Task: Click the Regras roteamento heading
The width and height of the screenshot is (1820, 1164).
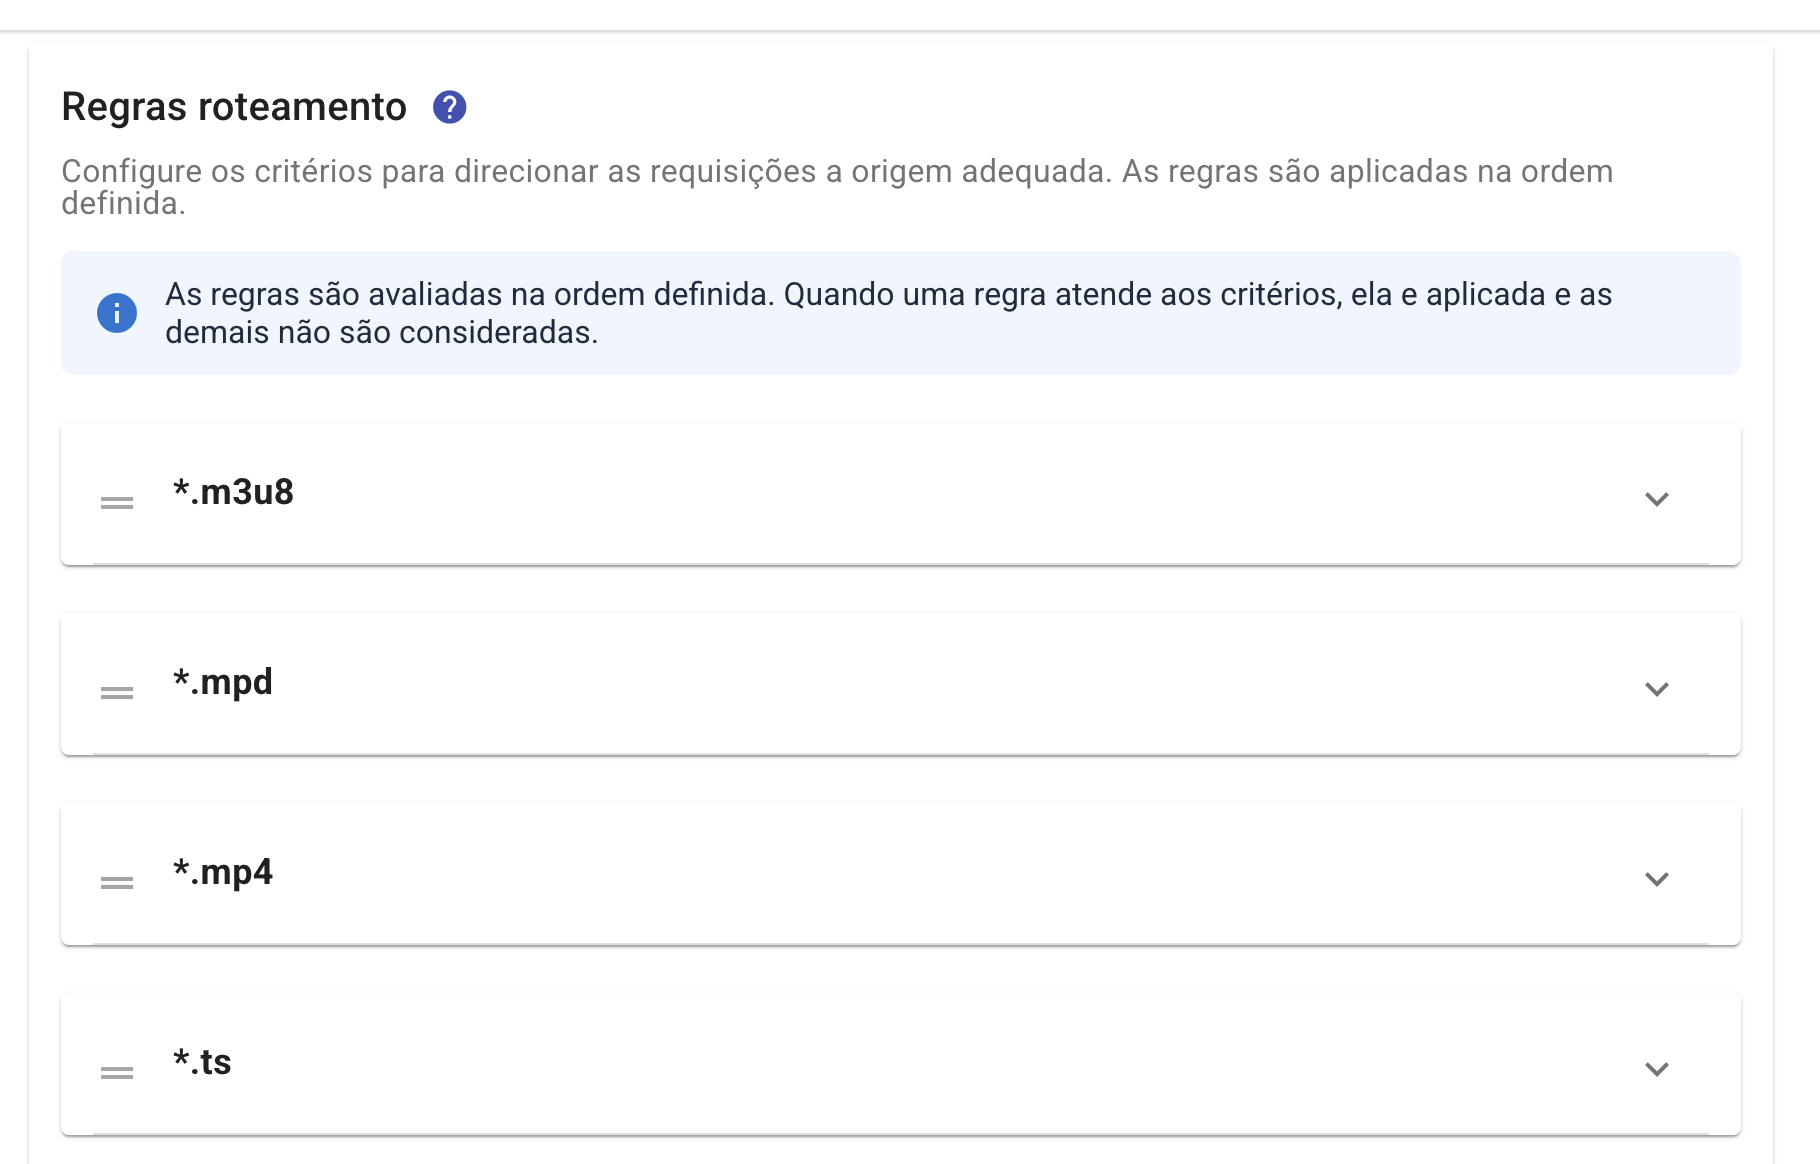Action: click(x=237, y=106)
